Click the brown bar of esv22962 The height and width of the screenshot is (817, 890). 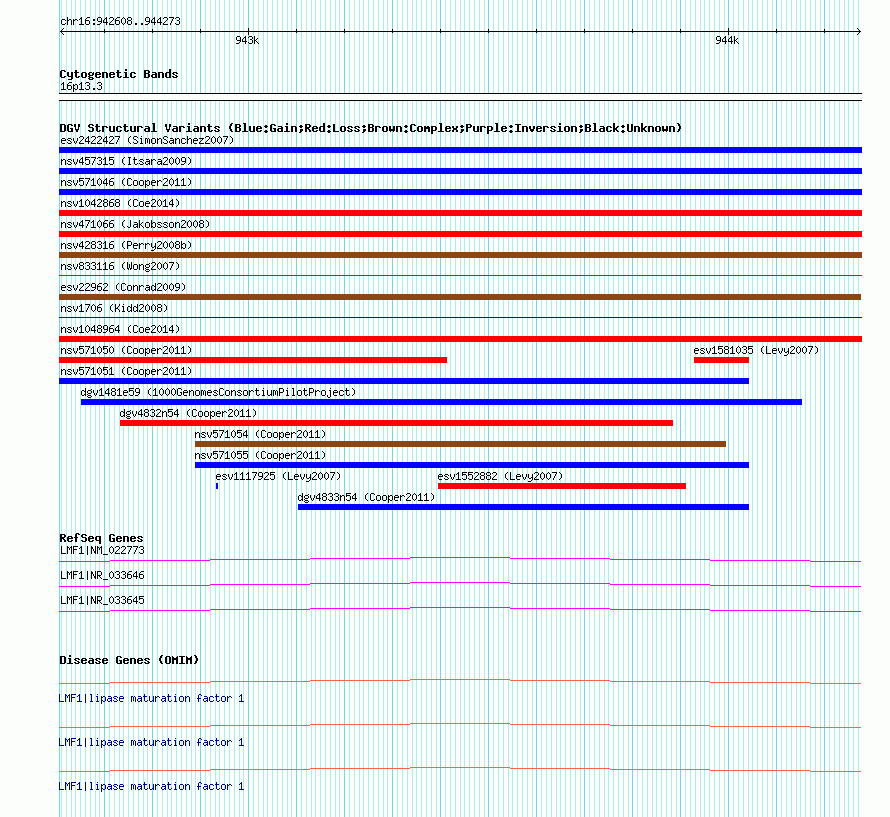[460, 297]
